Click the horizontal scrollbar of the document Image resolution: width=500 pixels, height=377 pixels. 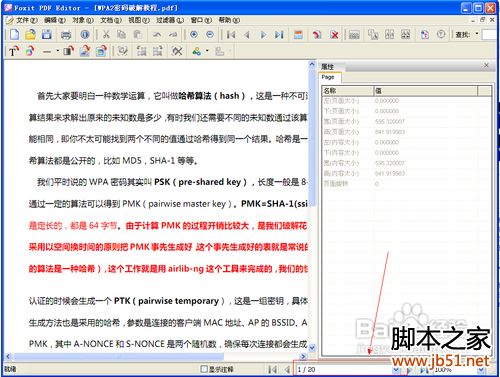click(x=119, y=356)
